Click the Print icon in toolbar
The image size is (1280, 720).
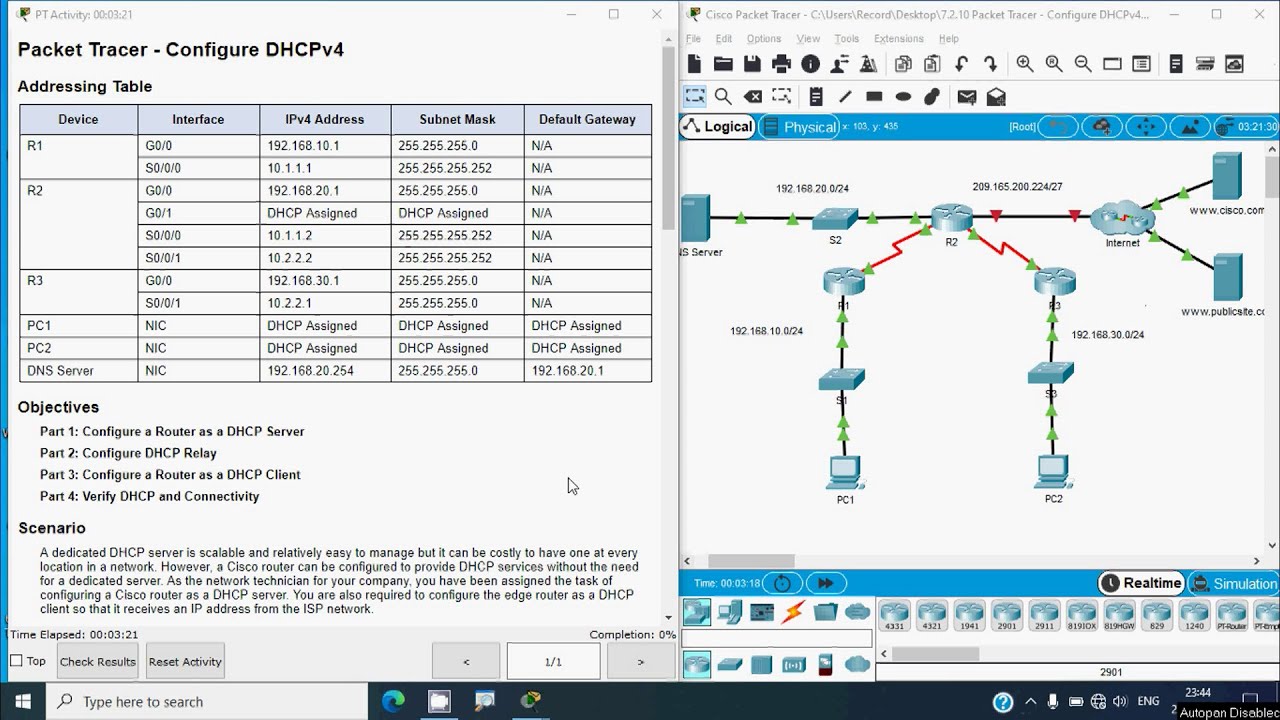click(x=781, y=64)
